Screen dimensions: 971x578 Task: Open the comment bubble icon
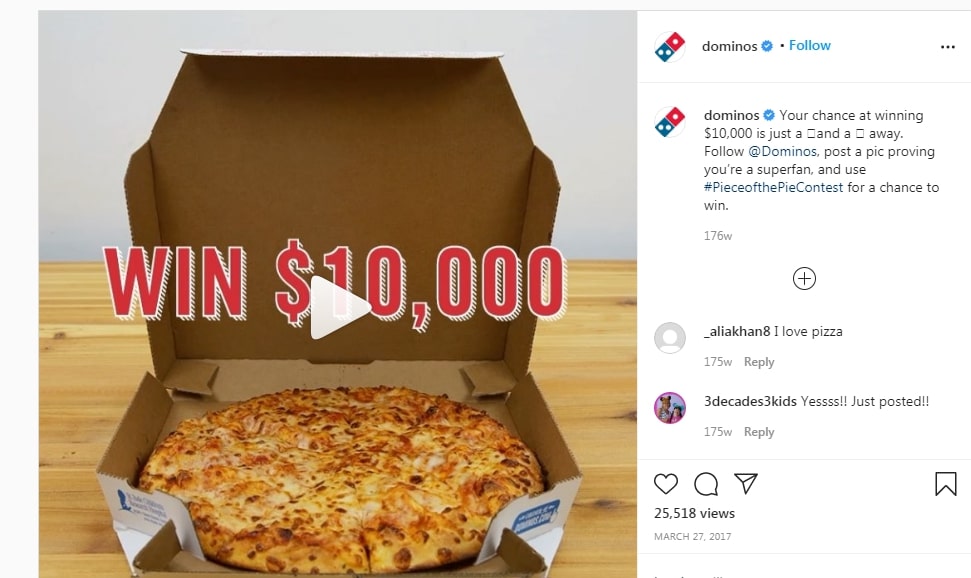tap(706, 484)
